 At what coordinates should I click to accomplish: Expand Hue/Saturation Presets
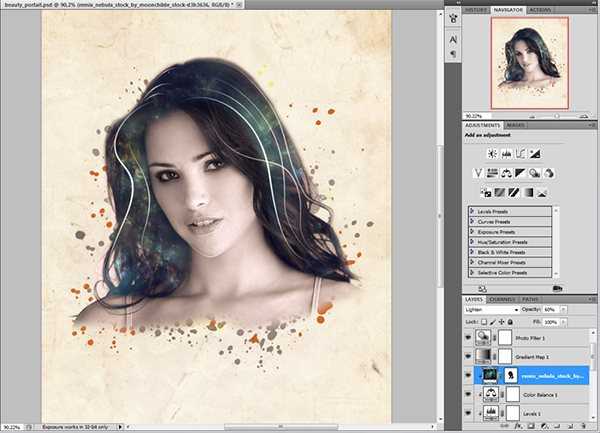pos(472,242)
